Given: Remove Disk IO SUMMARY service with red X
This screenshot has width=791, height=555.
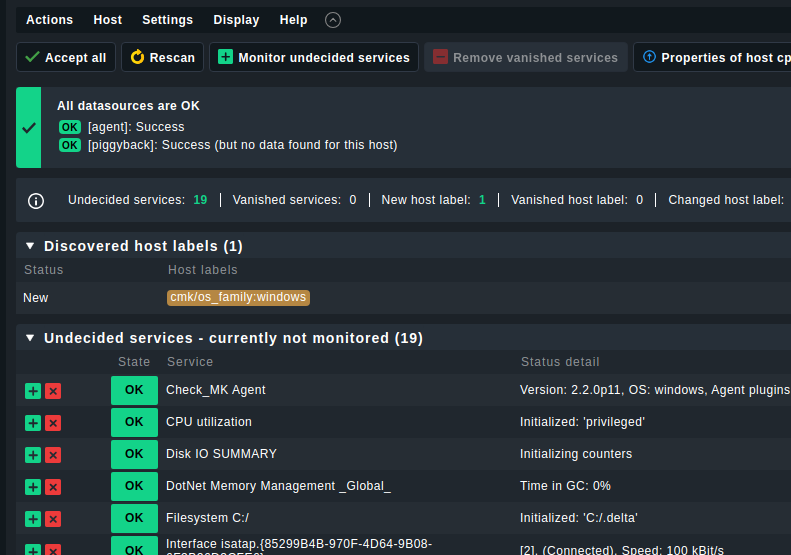Looking at the screenshot, I should 53,455.
